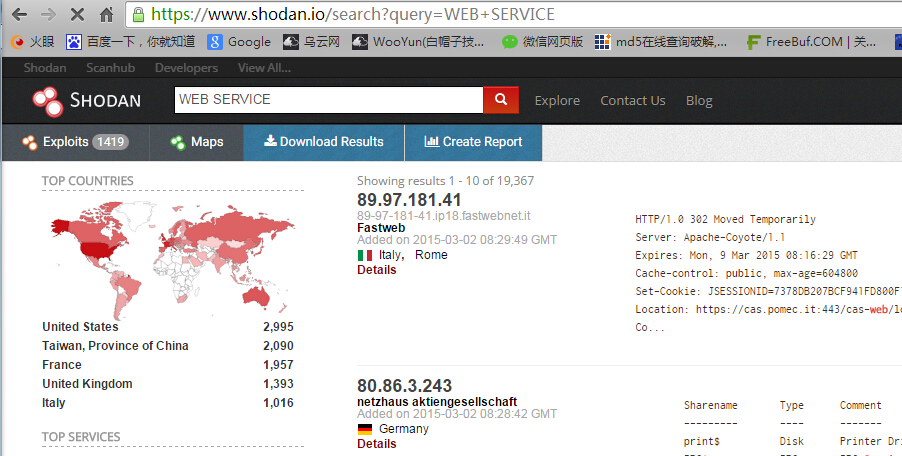Stop page loading with X button
This screenshot has width=902, height=456.
77,15
